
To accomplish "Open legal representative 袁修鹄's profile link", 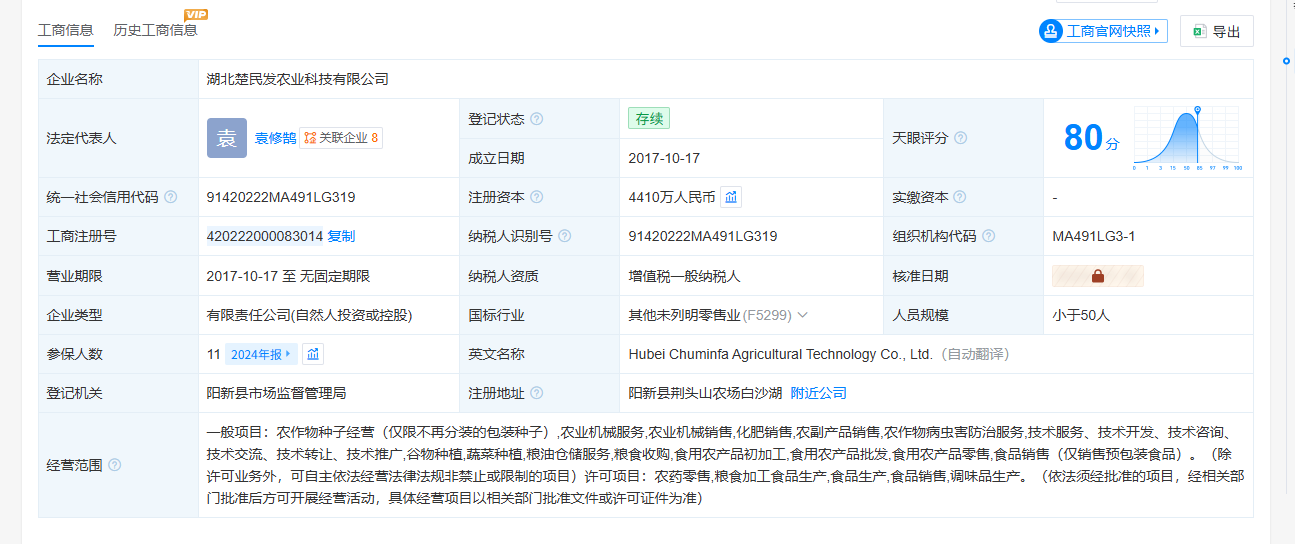I will tap(274, 138).
